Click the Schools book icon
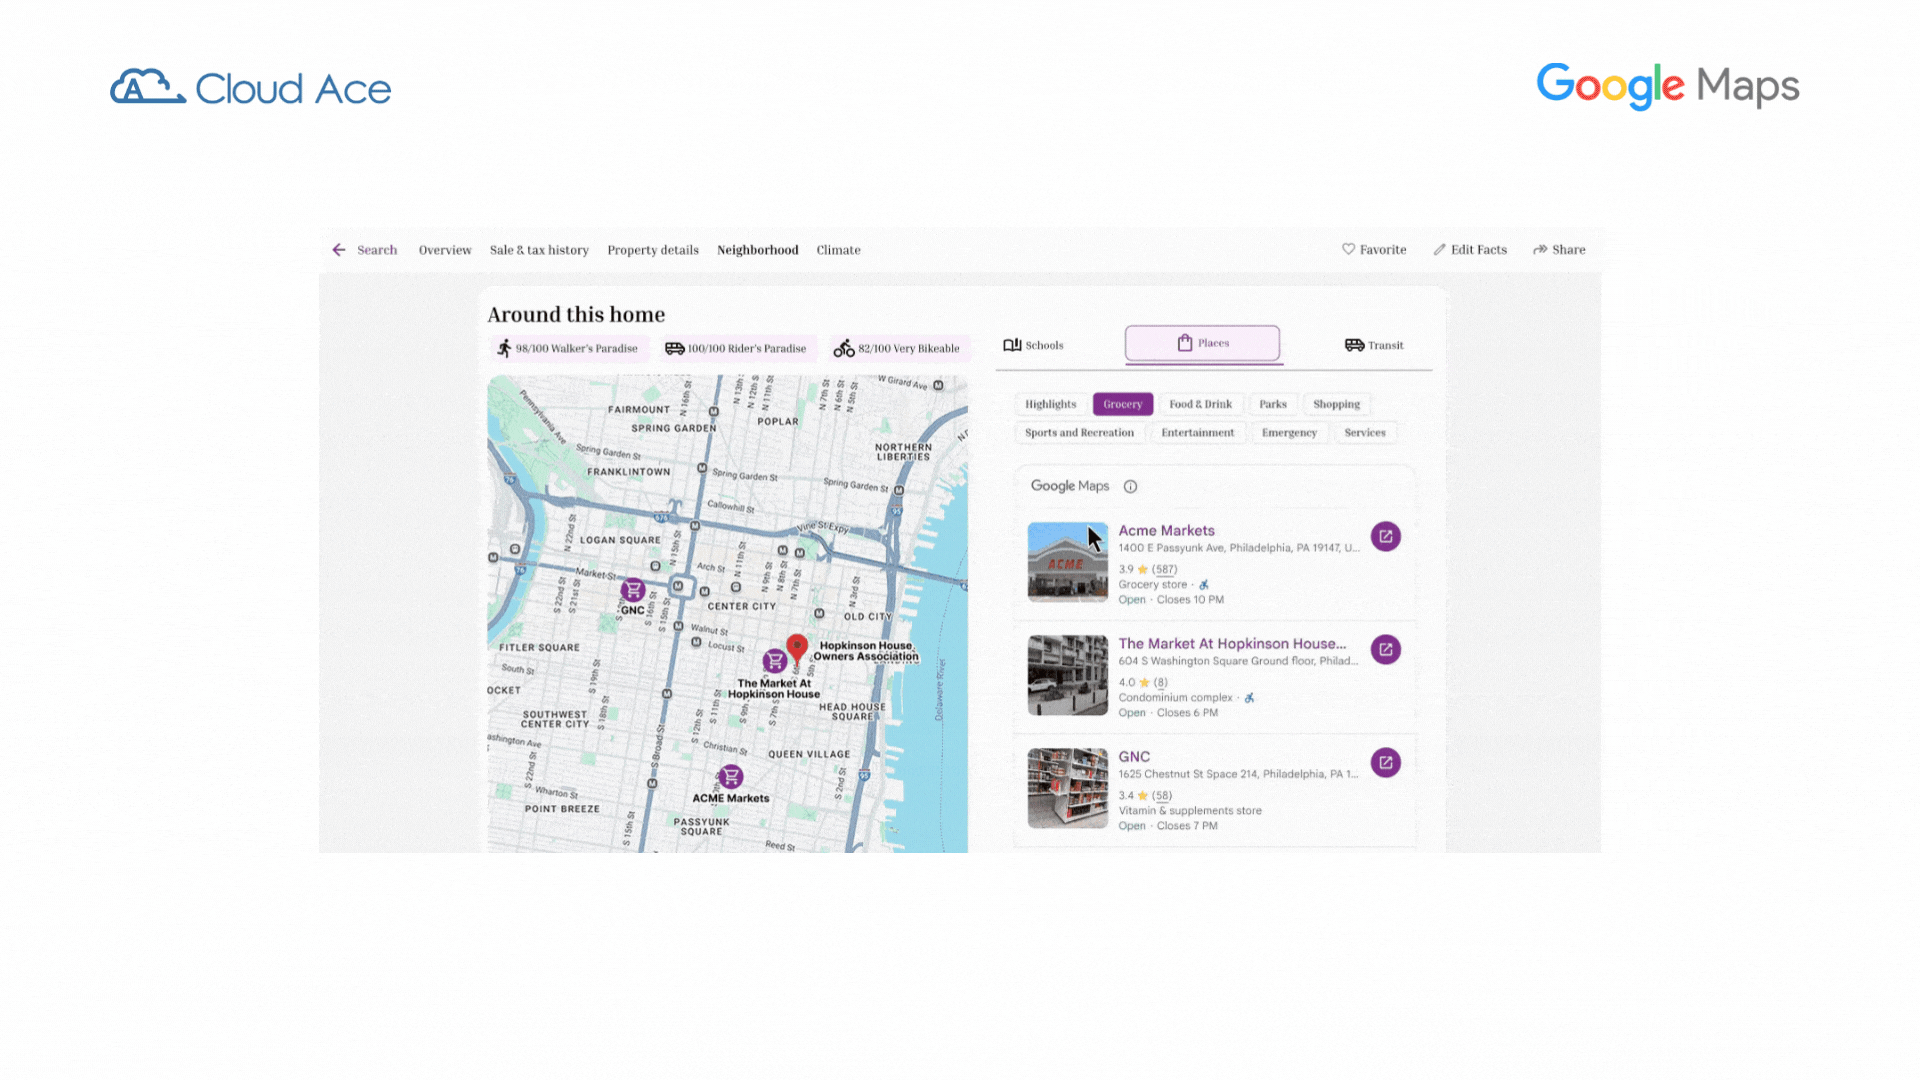Viewport: 1920px width, 1080px height. 1012,345
